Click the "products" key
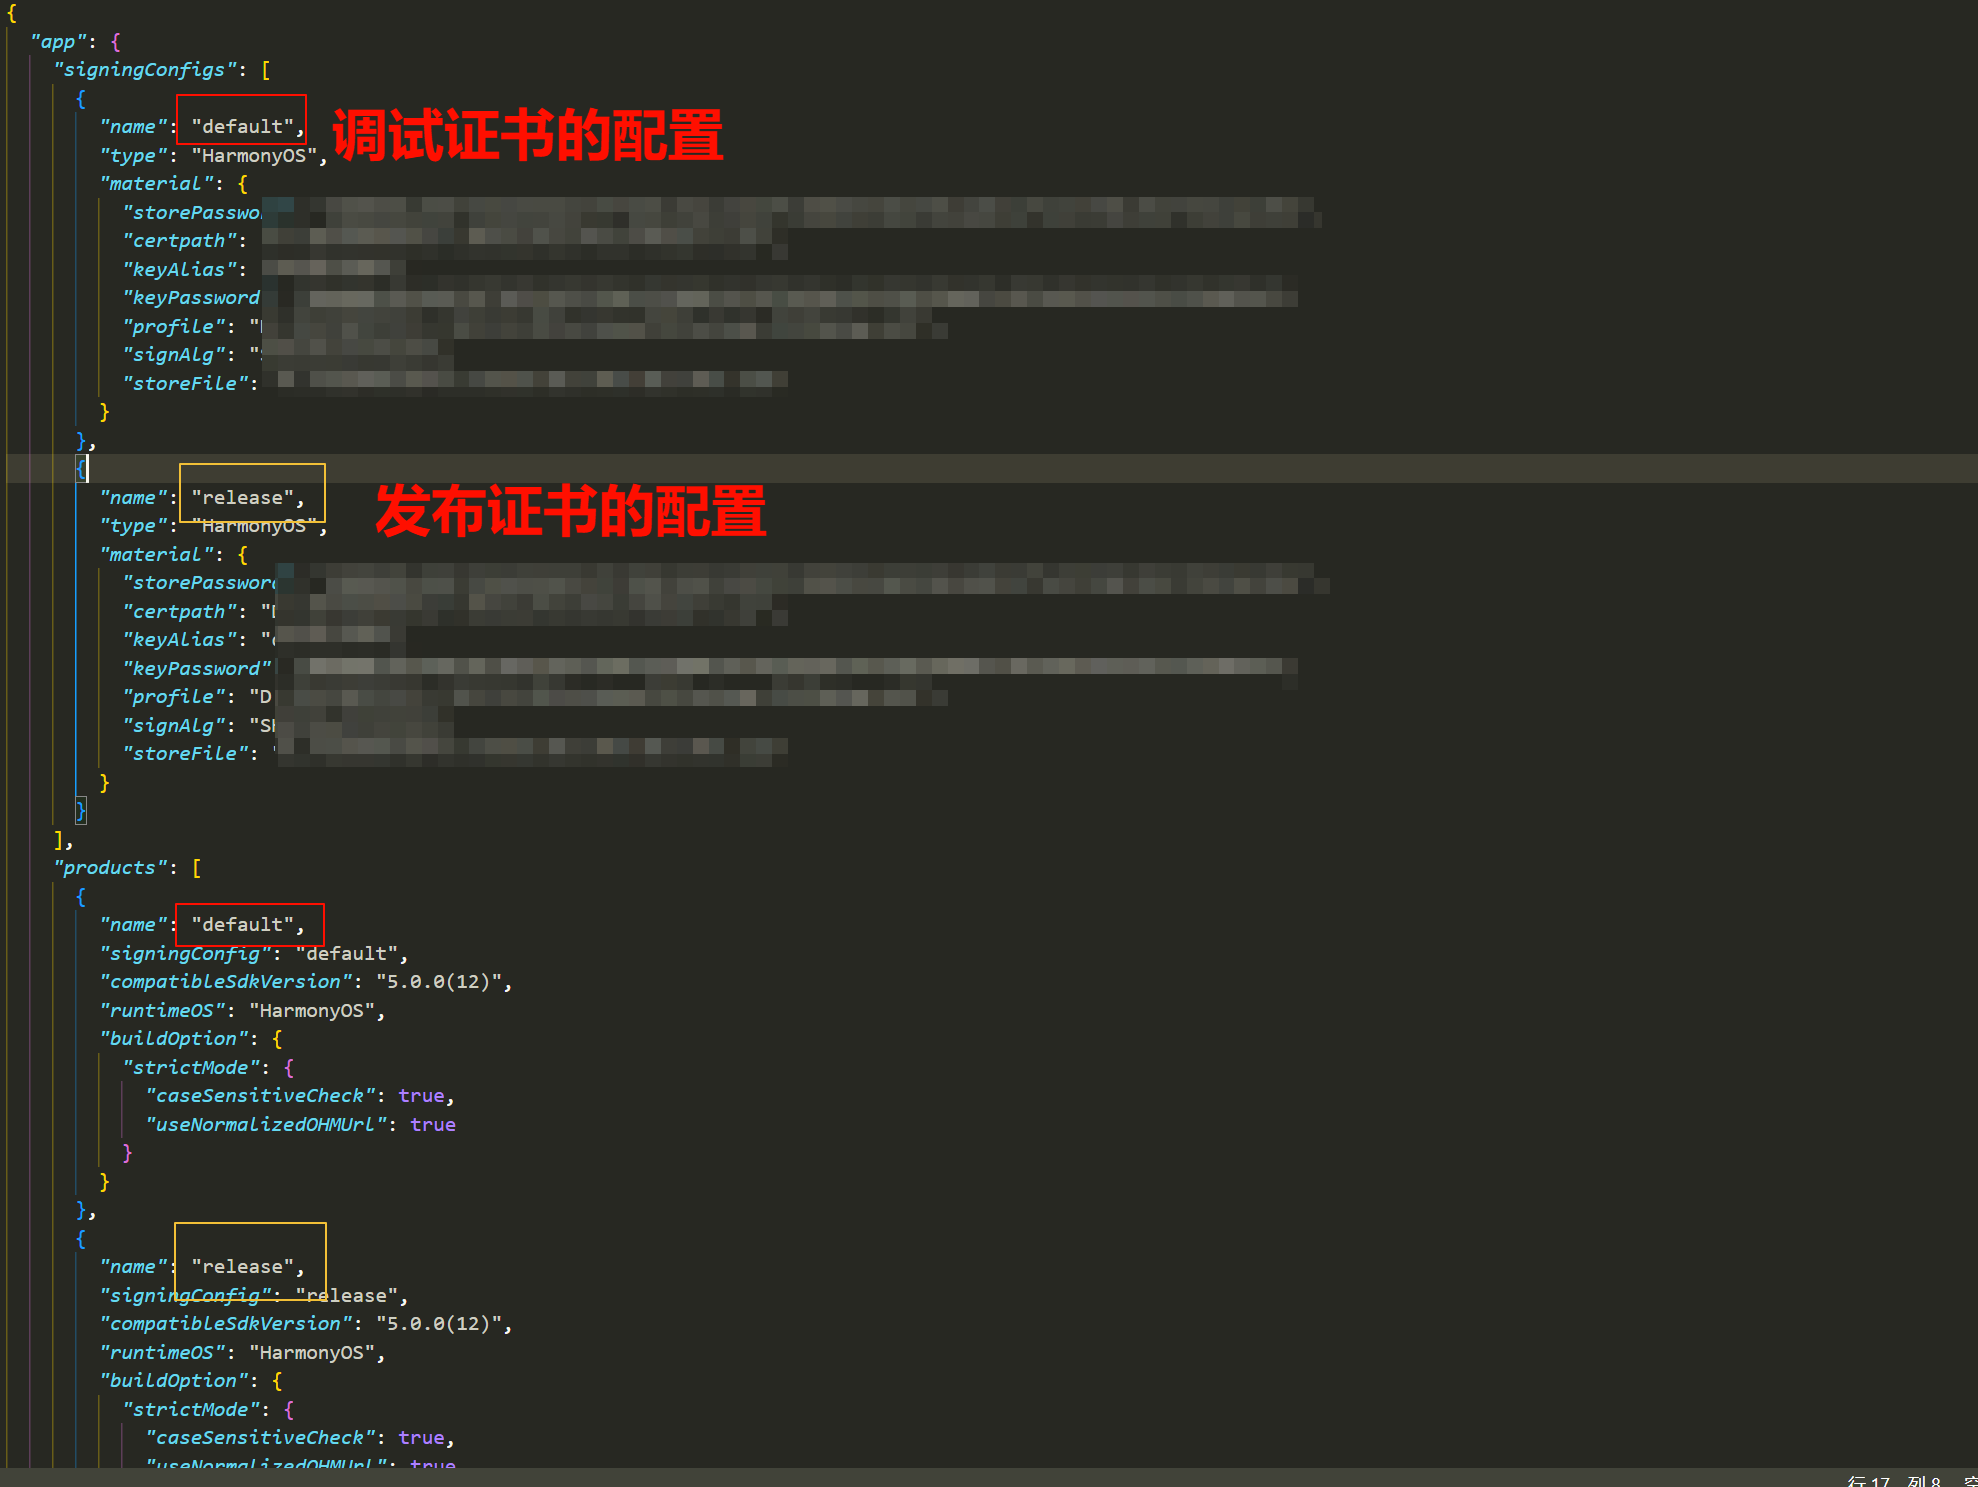 coord(109,868)
